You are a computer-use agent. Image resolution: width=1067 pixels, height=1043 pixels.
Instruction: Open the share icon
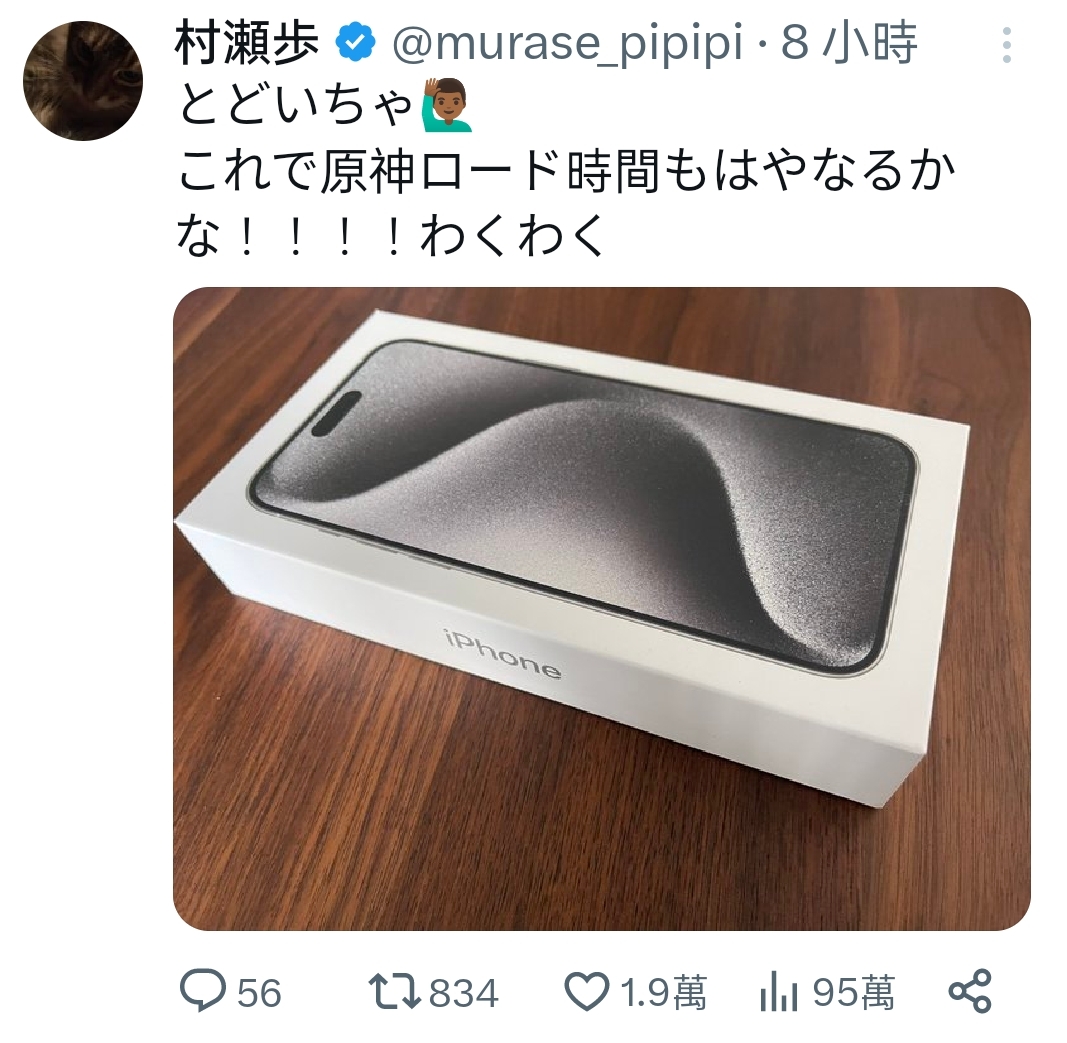(x=970, y=991)
